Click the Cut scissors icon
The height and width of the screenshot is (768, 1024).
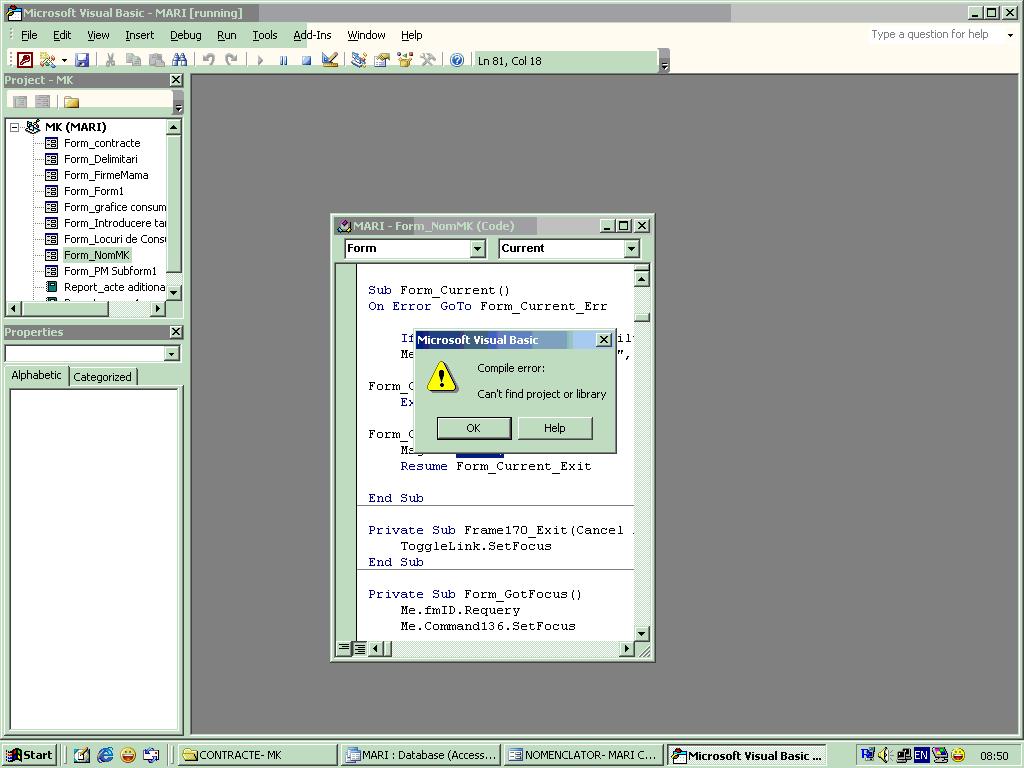pyautogui.click(x=110, y=60)
